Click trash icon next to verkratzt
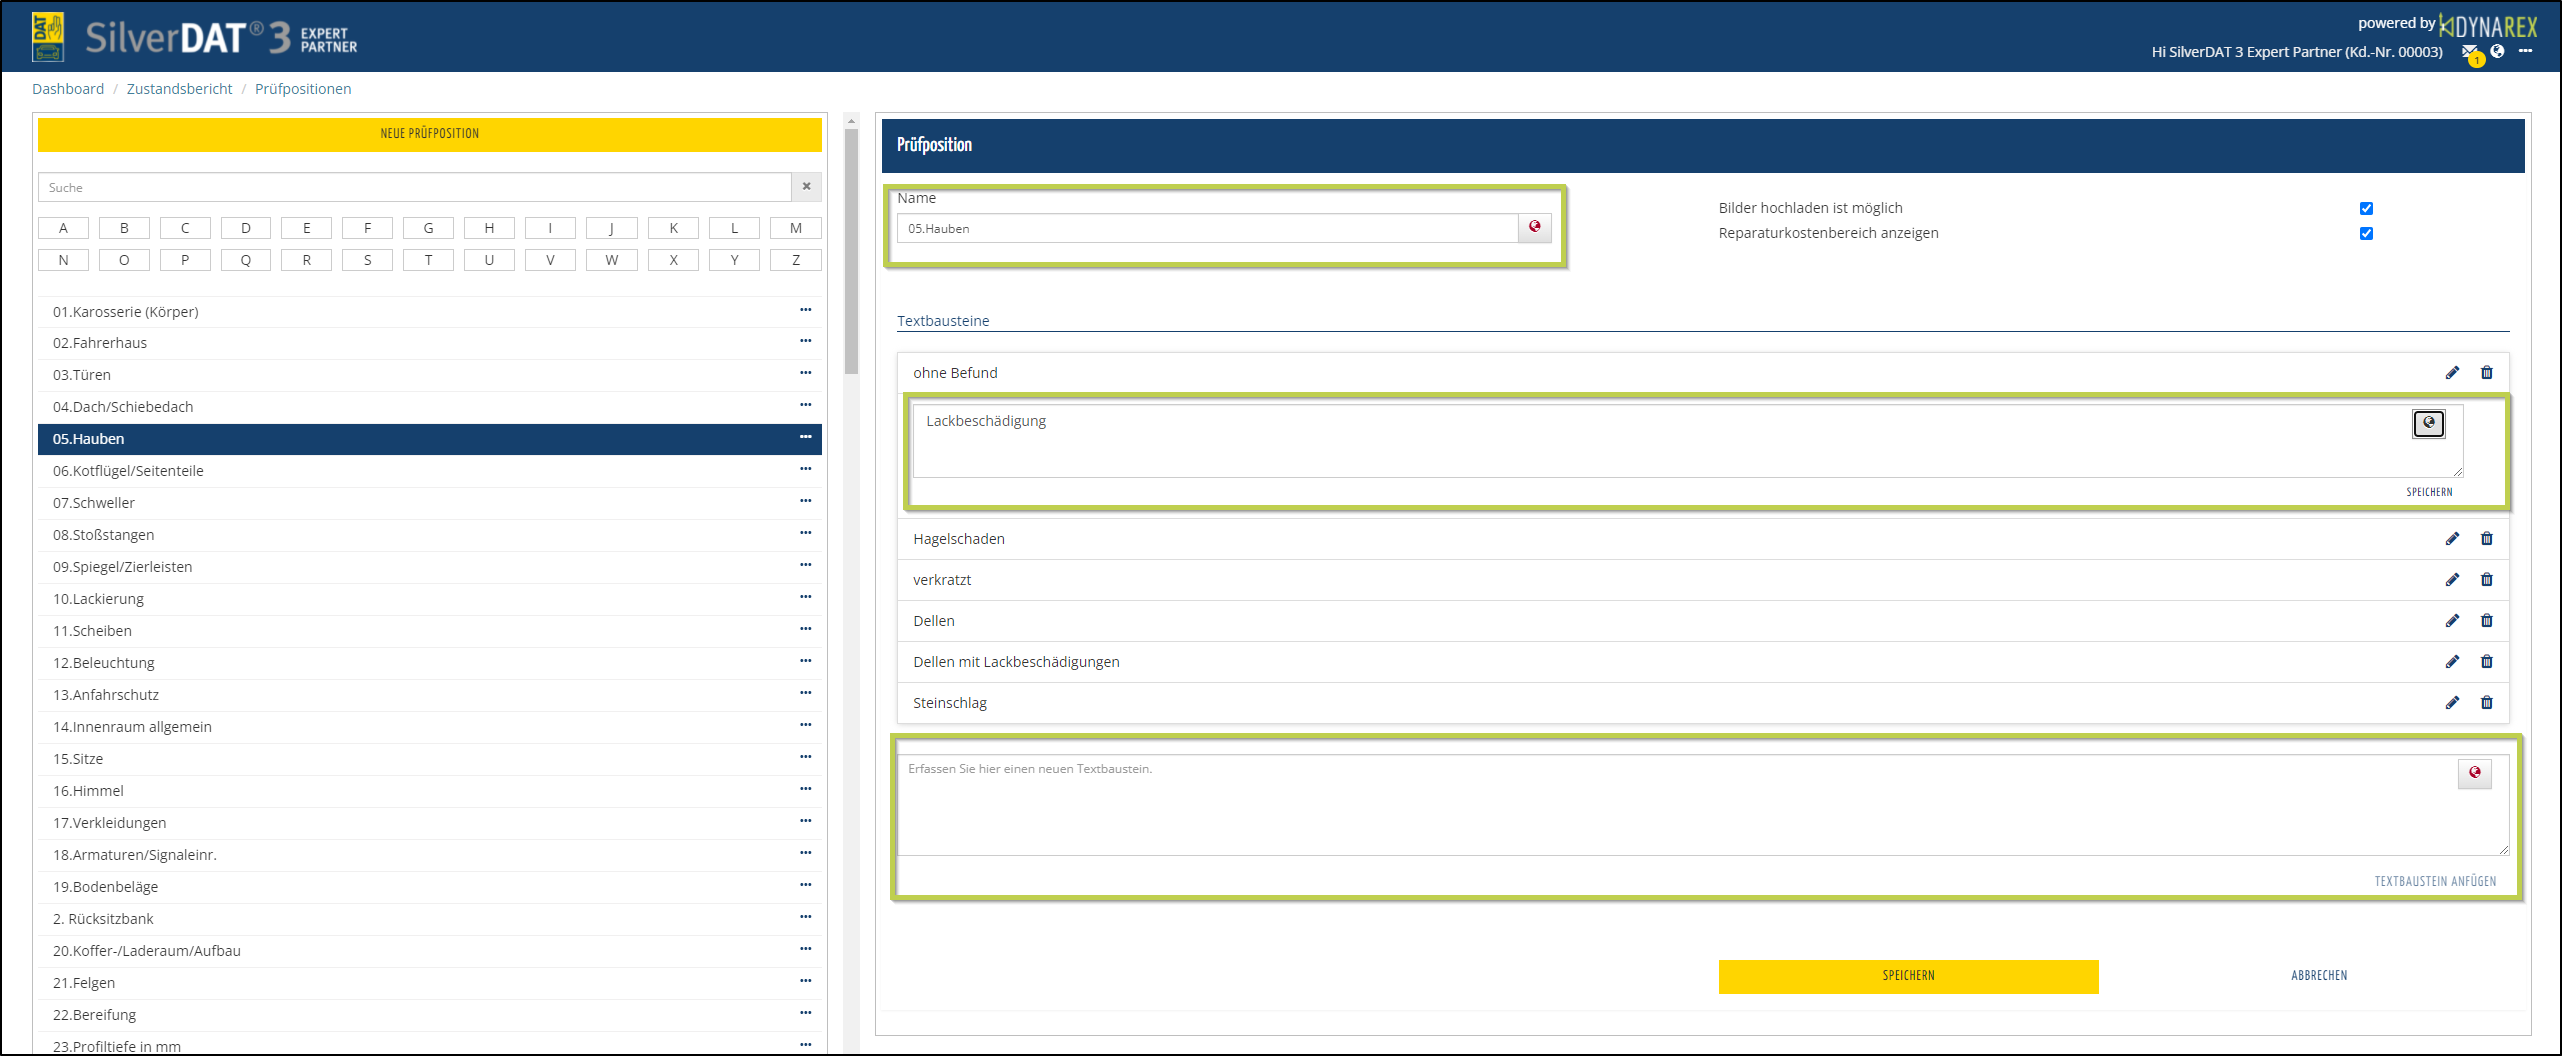Screen dimensions: 2562x1056 [2486, 580]
